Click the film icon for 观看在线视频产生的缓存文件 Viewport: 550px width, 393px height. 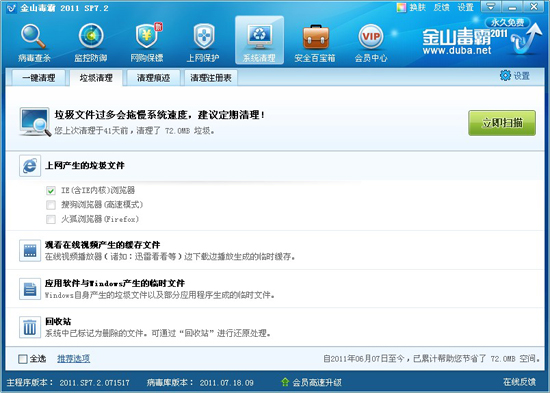(30, 251)
